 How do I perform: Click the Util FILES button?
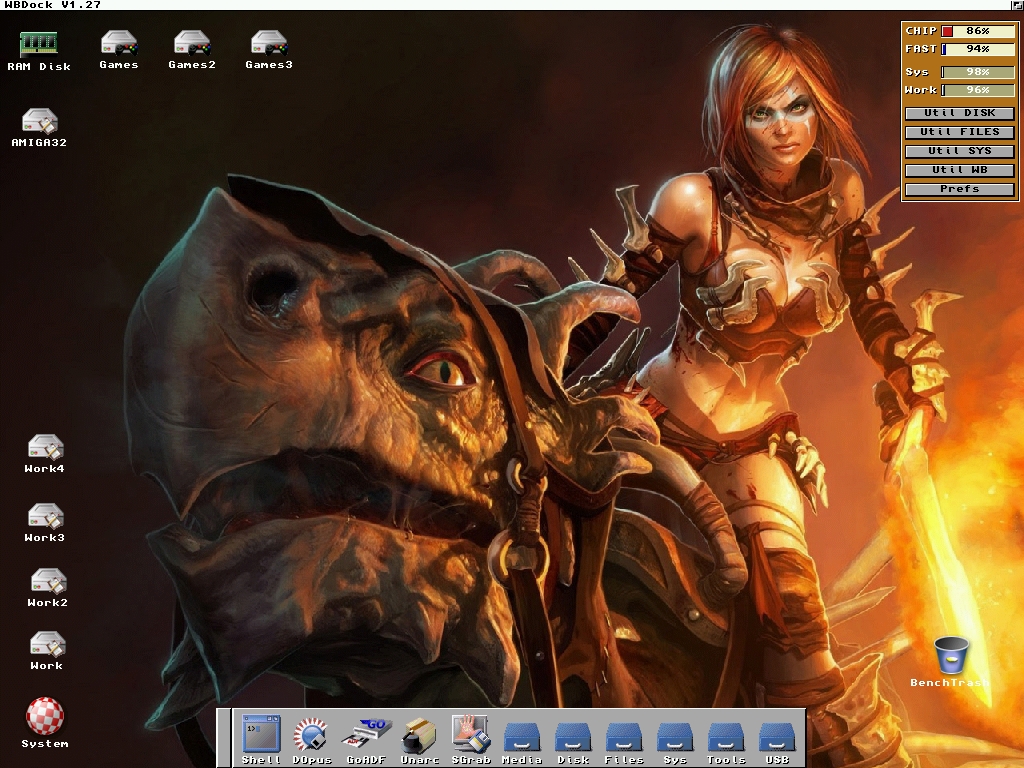tap(959, 132)
